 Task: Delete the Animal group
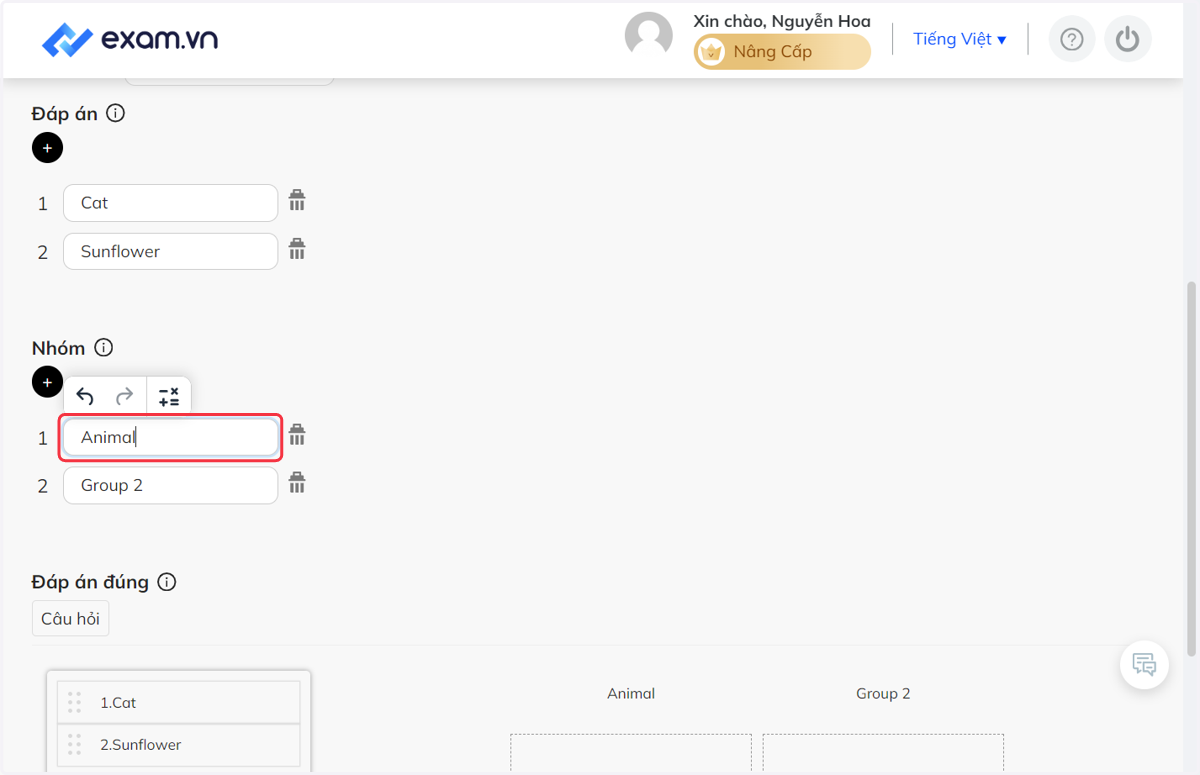[297, 435]
